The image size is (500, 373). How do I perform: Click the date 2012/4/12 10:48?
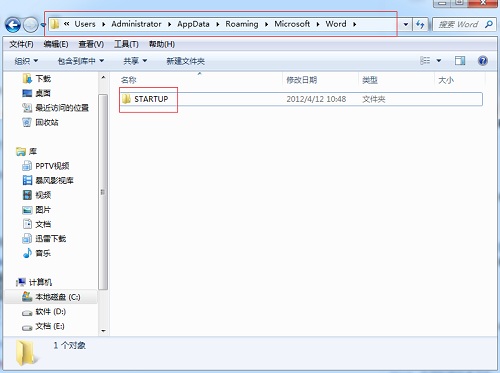tap(316, 99)
